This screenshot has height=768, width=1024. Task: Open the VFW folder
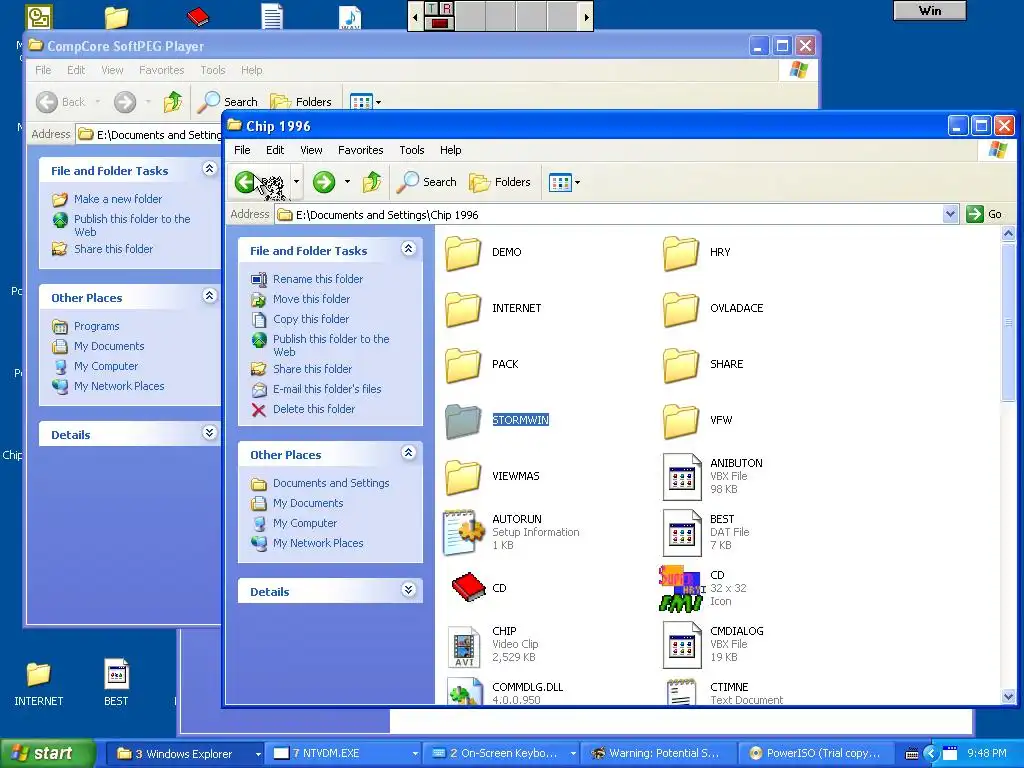click(697, 421)
